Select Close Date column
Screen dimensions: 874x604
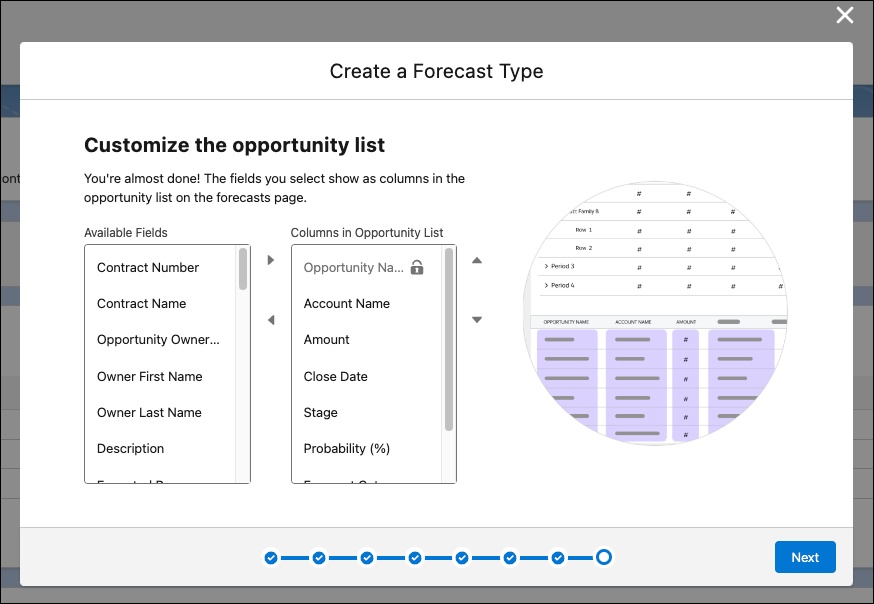point(367,377)
